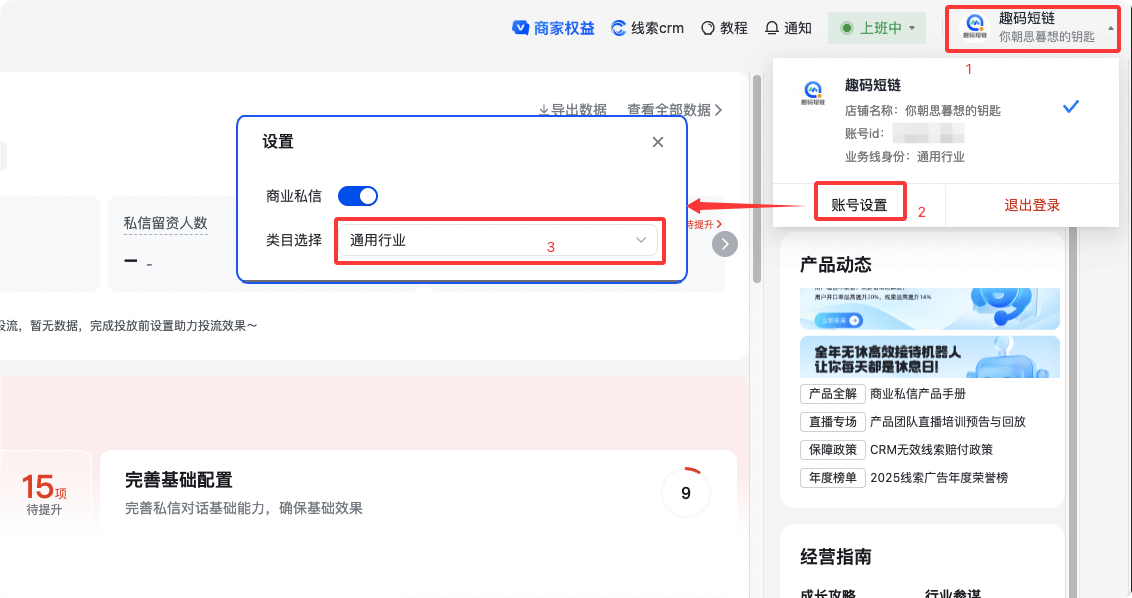The height and width of the screenshot is (598, 1132).
Task: Click the 教程 tutorial icon
Action: click(706, 27)
